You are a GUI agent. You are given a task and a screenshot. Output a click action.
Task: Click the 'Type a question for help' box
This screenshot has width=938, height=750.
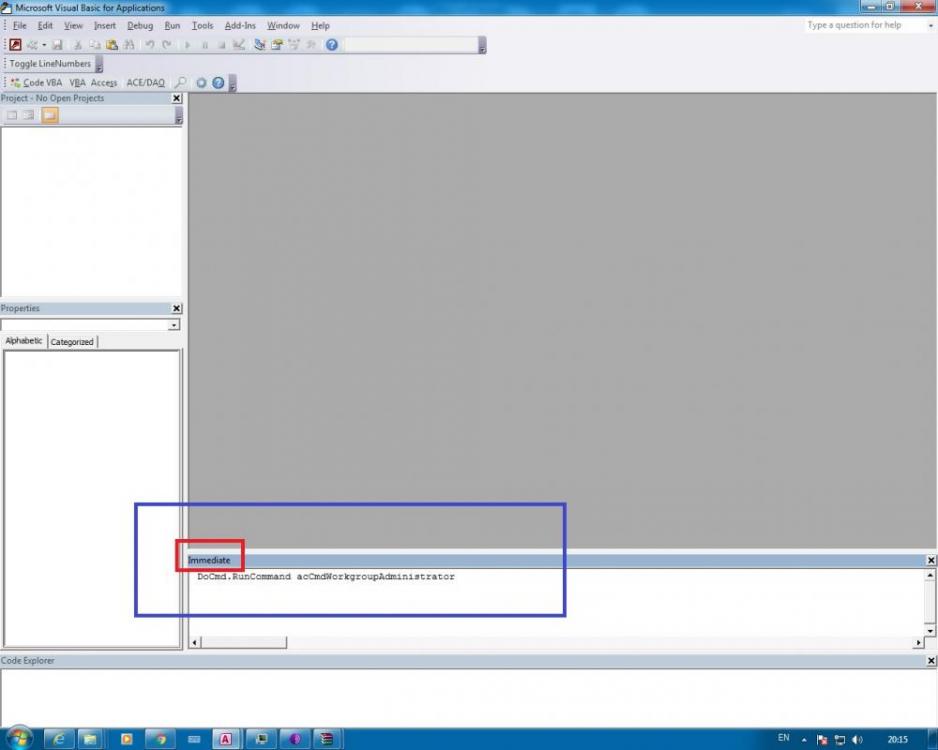pyautogui.click(x=864, y=25)
